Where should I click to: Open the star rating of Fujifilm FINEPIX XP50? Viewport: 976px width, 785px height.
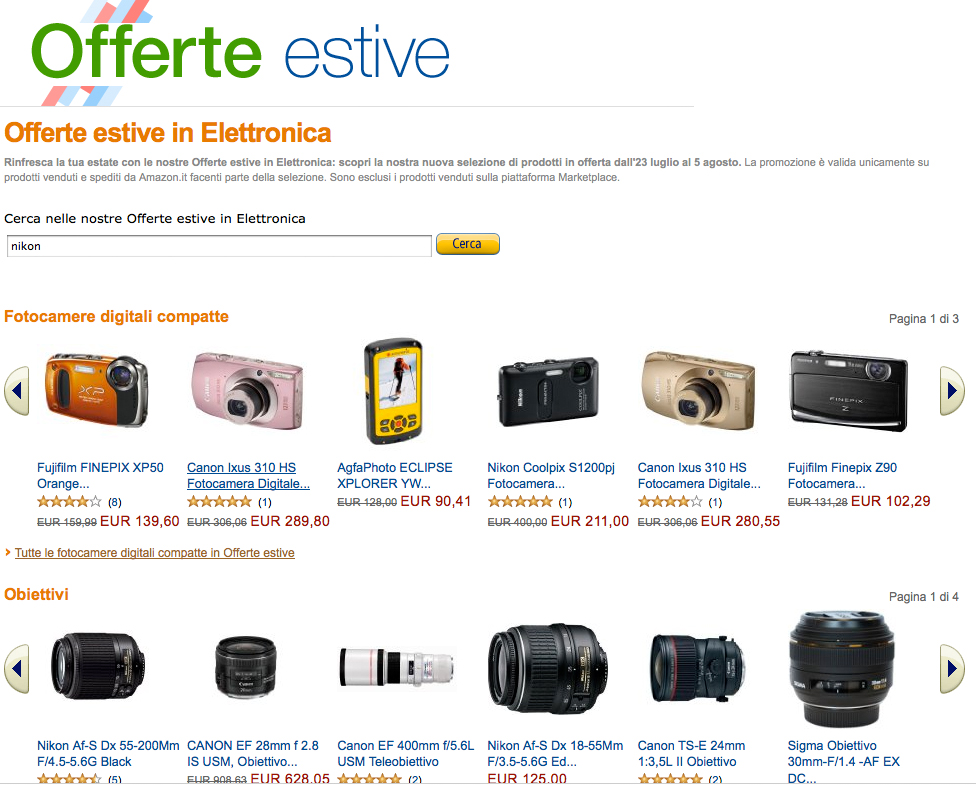click(68, 501)
